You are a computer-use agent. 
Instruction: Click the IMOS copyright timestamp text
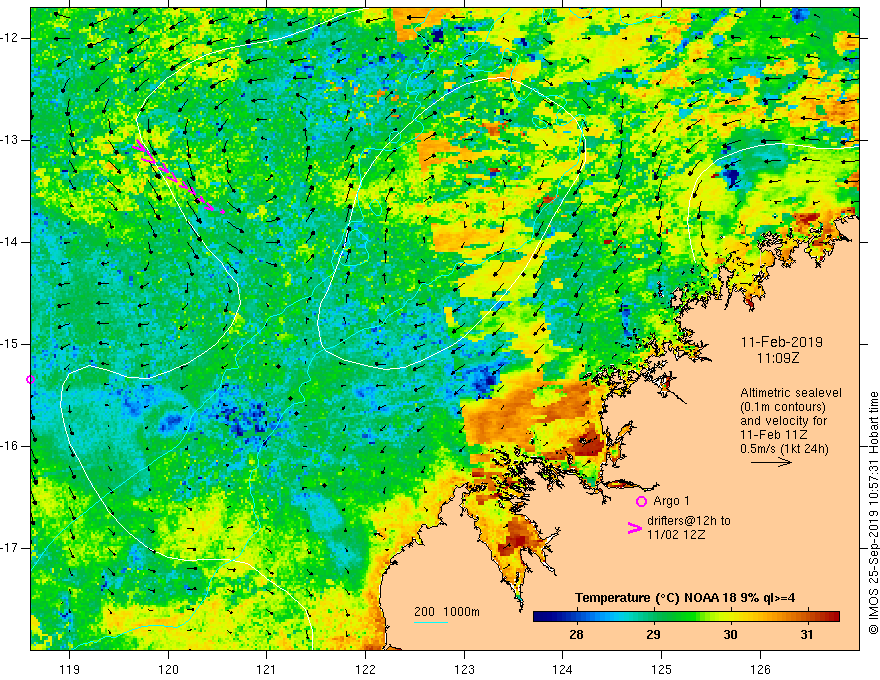[873, 513]
